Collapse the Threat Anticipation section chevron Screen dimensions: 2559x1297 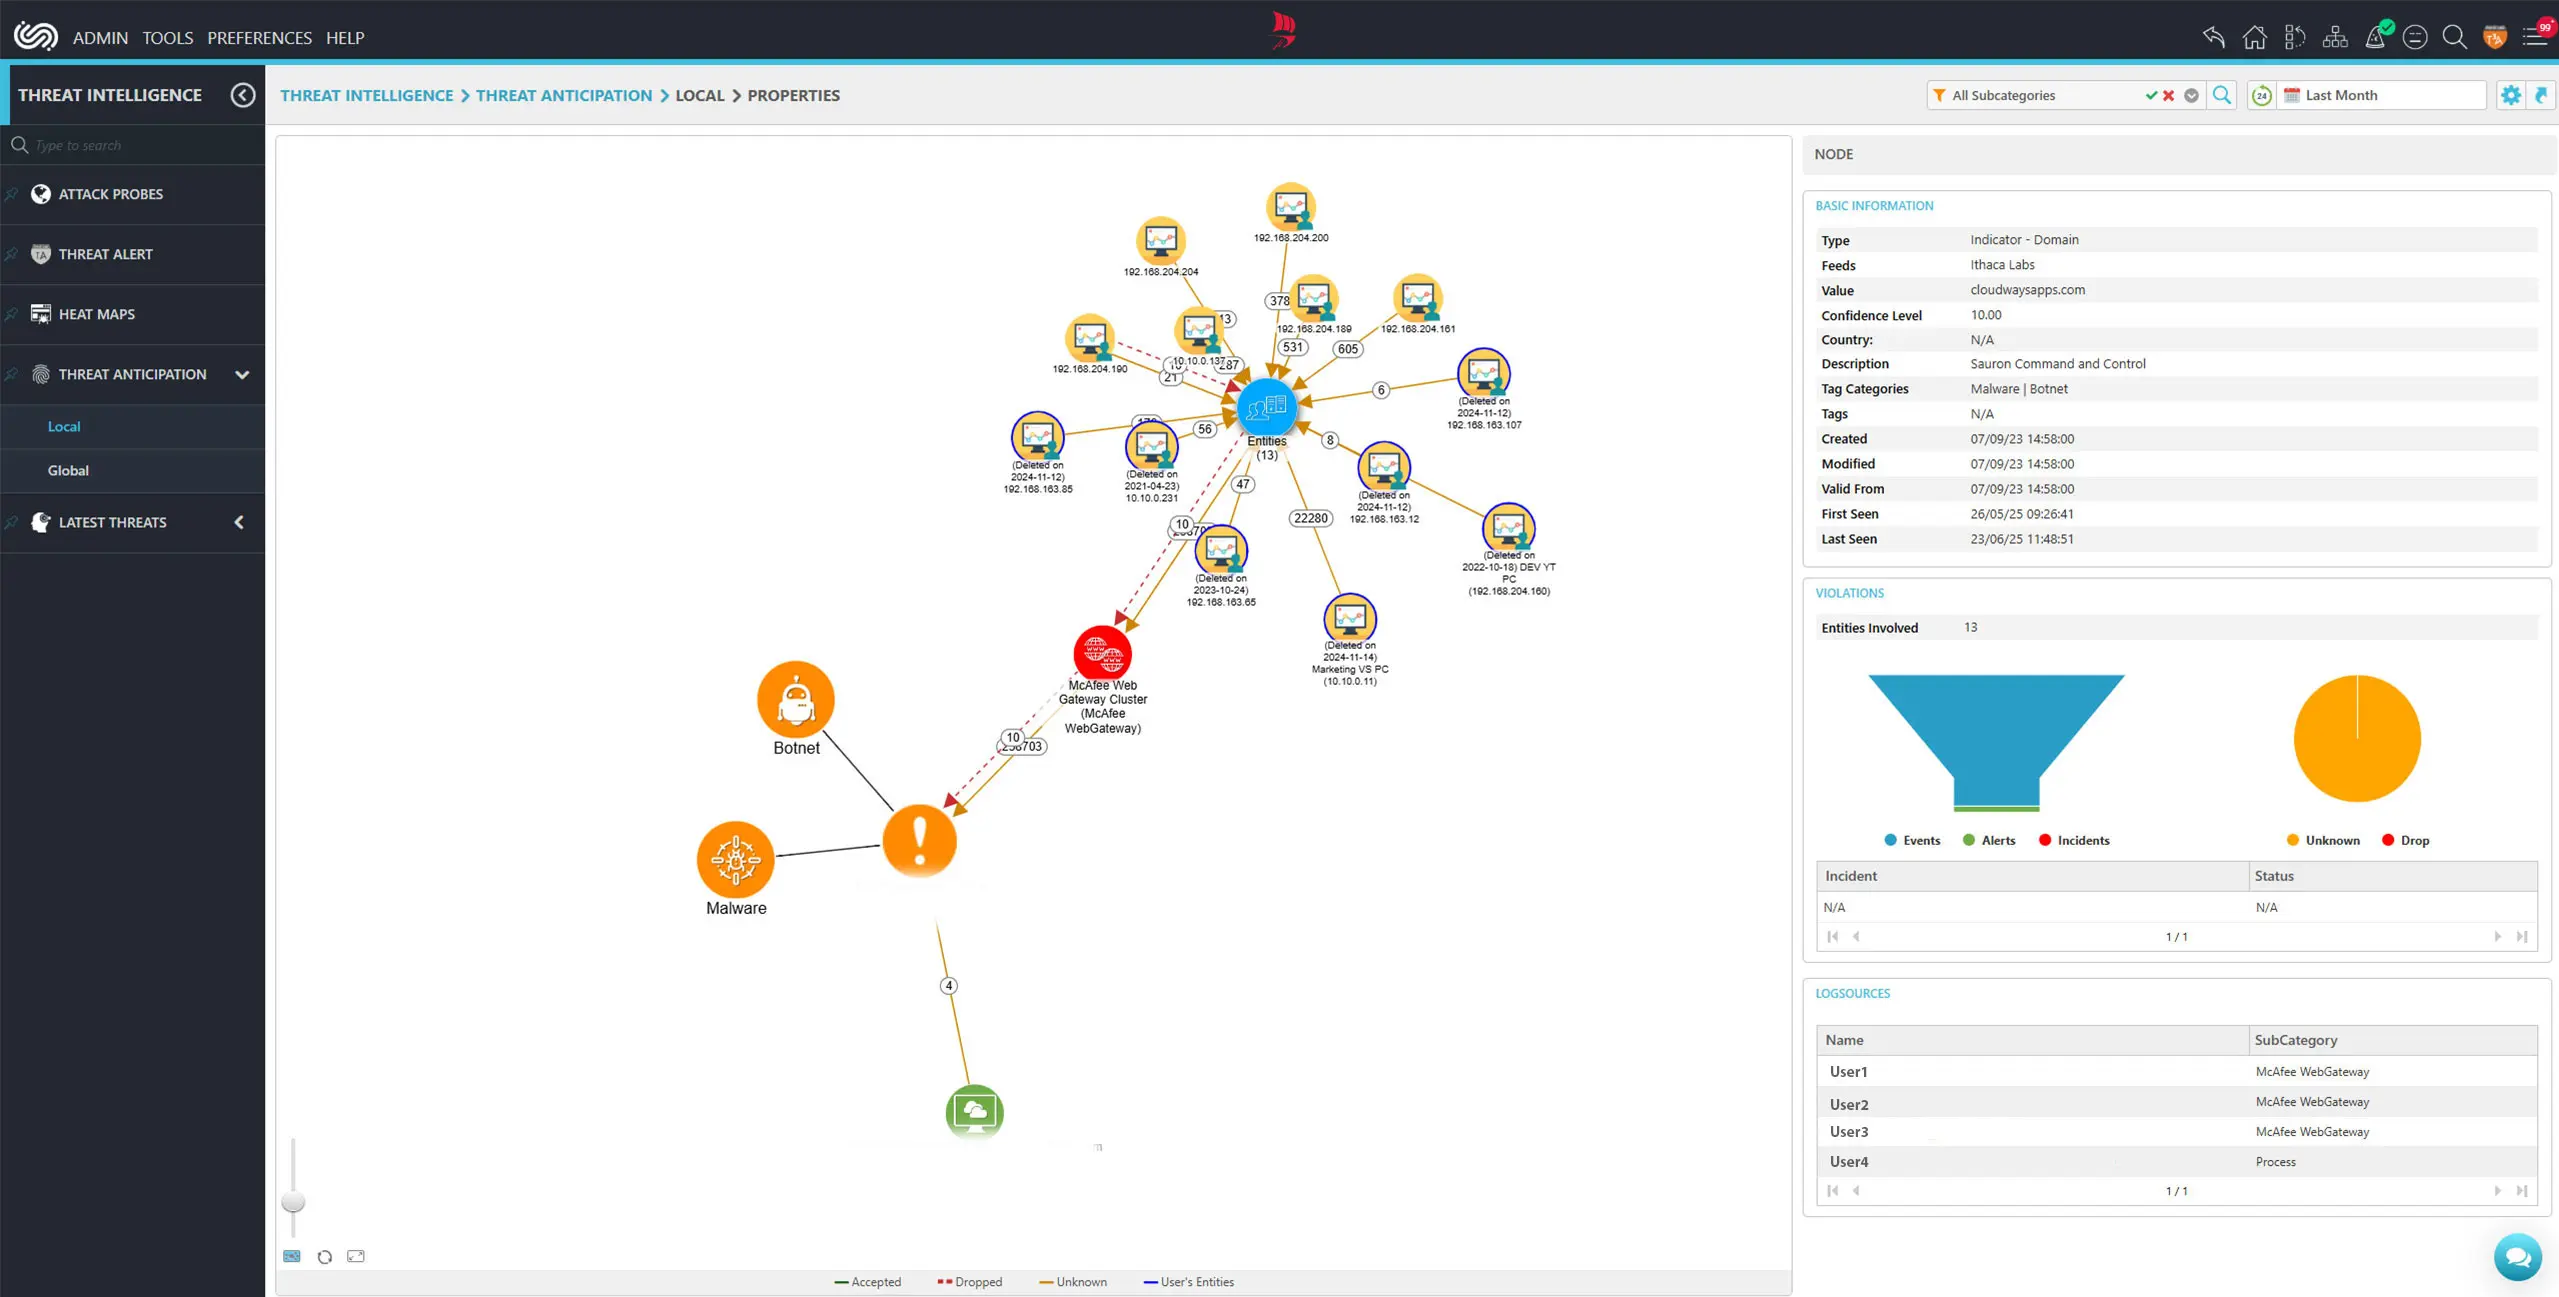point(242,374)
